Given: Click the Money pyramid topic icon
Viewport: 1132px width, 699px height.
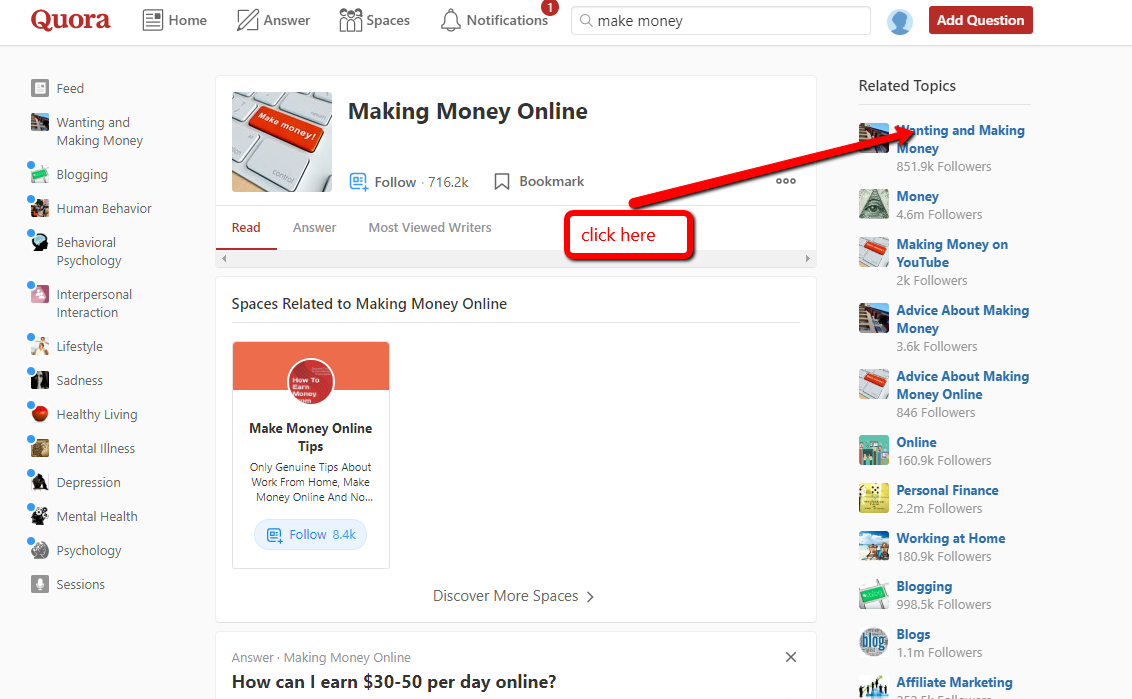Looking at the screenshot, I should pos(874,204).
